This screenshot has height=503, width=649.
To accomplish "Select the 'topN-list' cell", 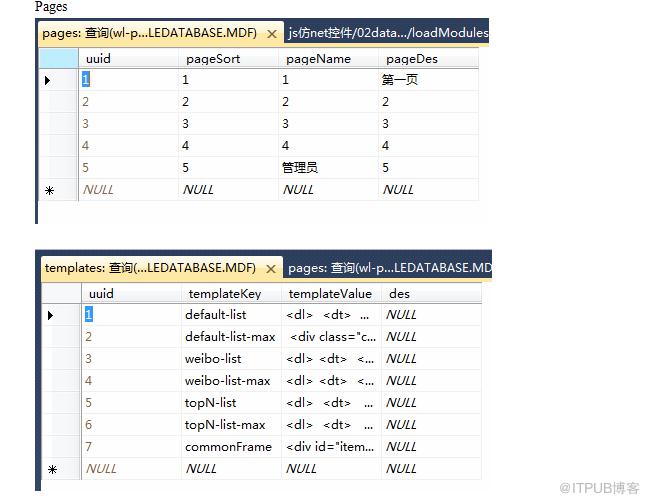I will [231, 403].
